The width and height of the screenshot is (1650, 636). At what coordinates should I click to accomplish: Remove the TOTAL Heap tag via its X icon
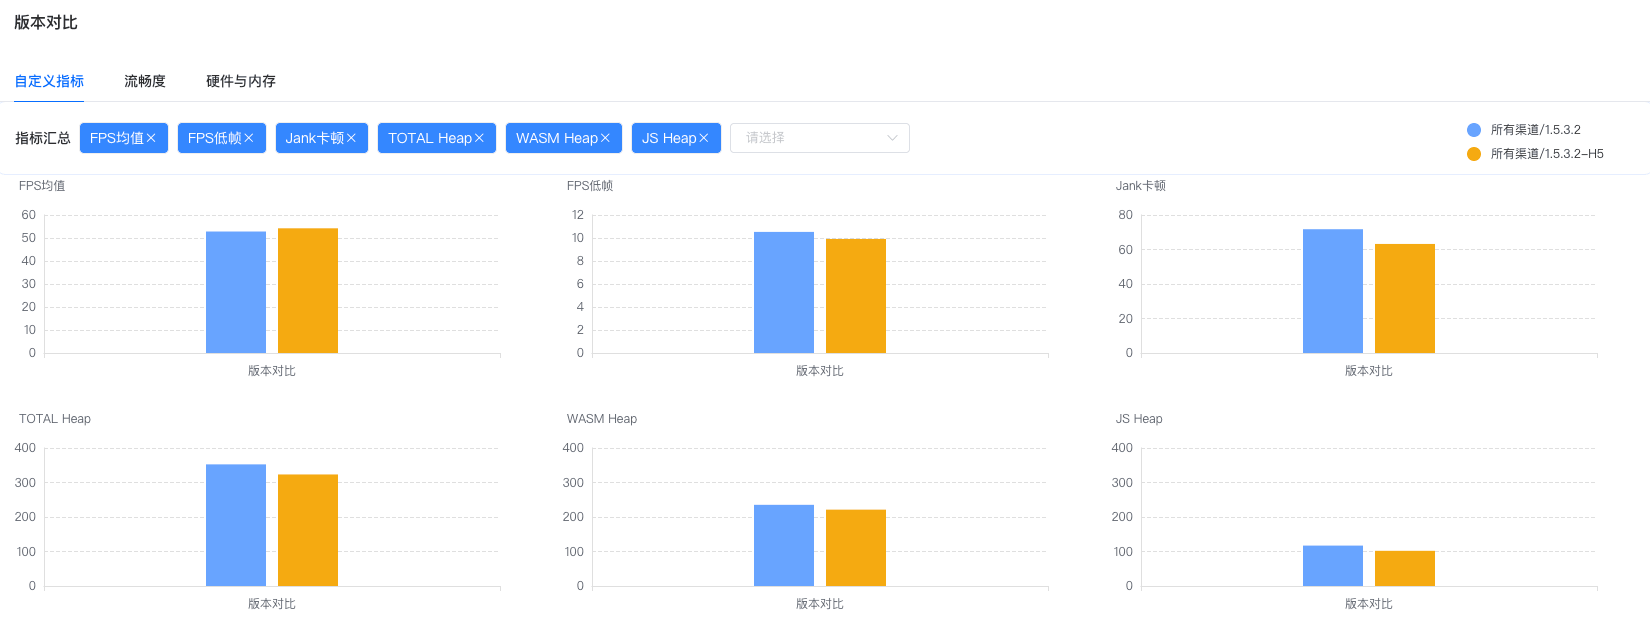(x=479, y=138)
